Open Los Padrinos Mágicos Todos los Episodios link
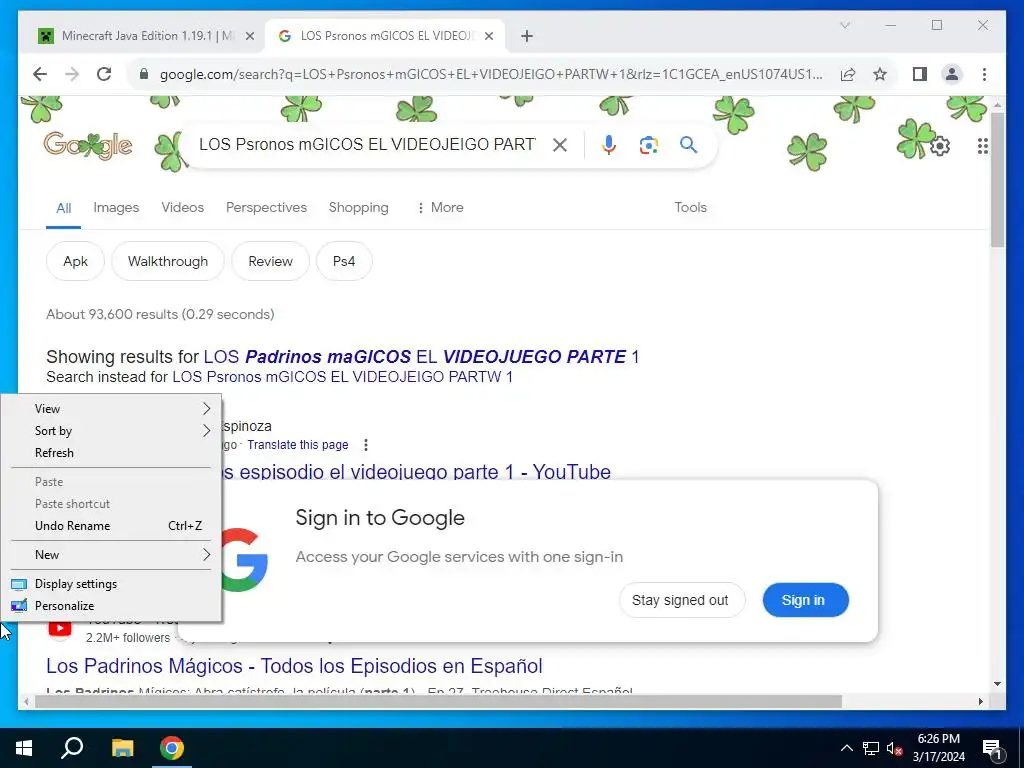The height and width of the screenshot is (768, 1024). [294, 666]
